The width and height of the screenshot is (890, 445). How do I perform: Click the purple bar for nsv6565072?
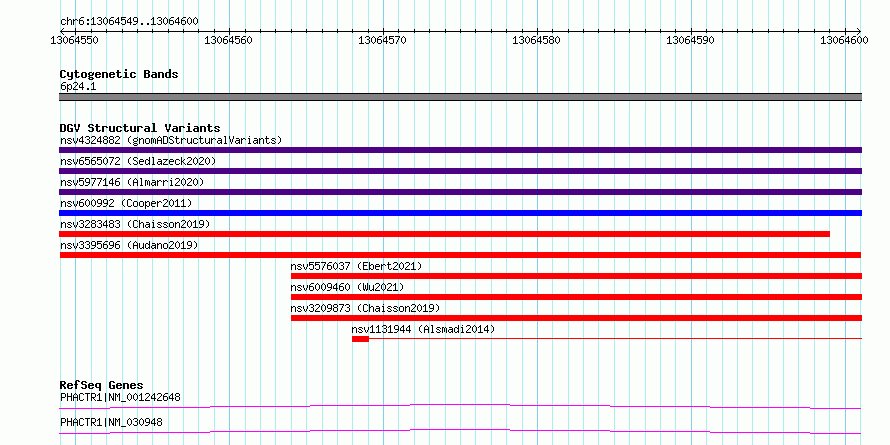[x=460, y=171]
